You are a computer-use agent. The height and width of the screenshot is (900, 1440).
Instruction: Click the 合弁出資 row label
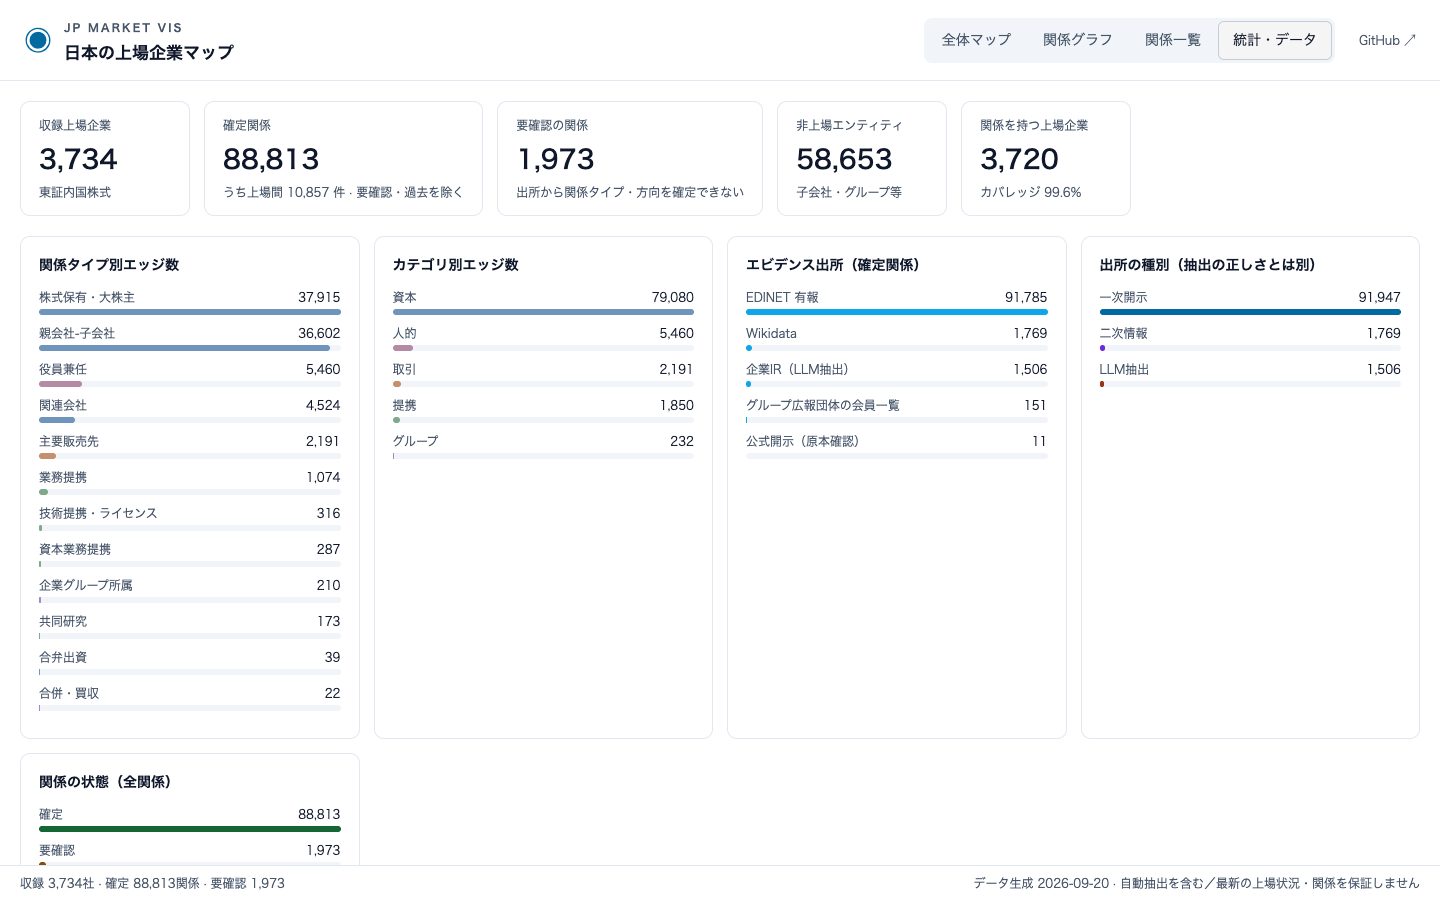tap(63, 657)
